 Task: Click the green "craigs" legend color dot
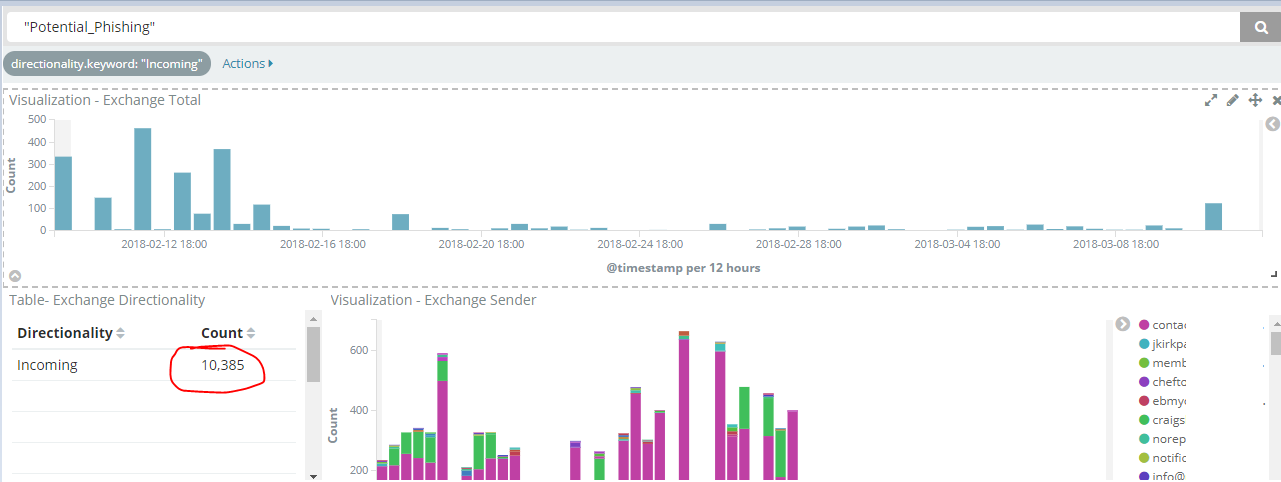coord(1144,420)
